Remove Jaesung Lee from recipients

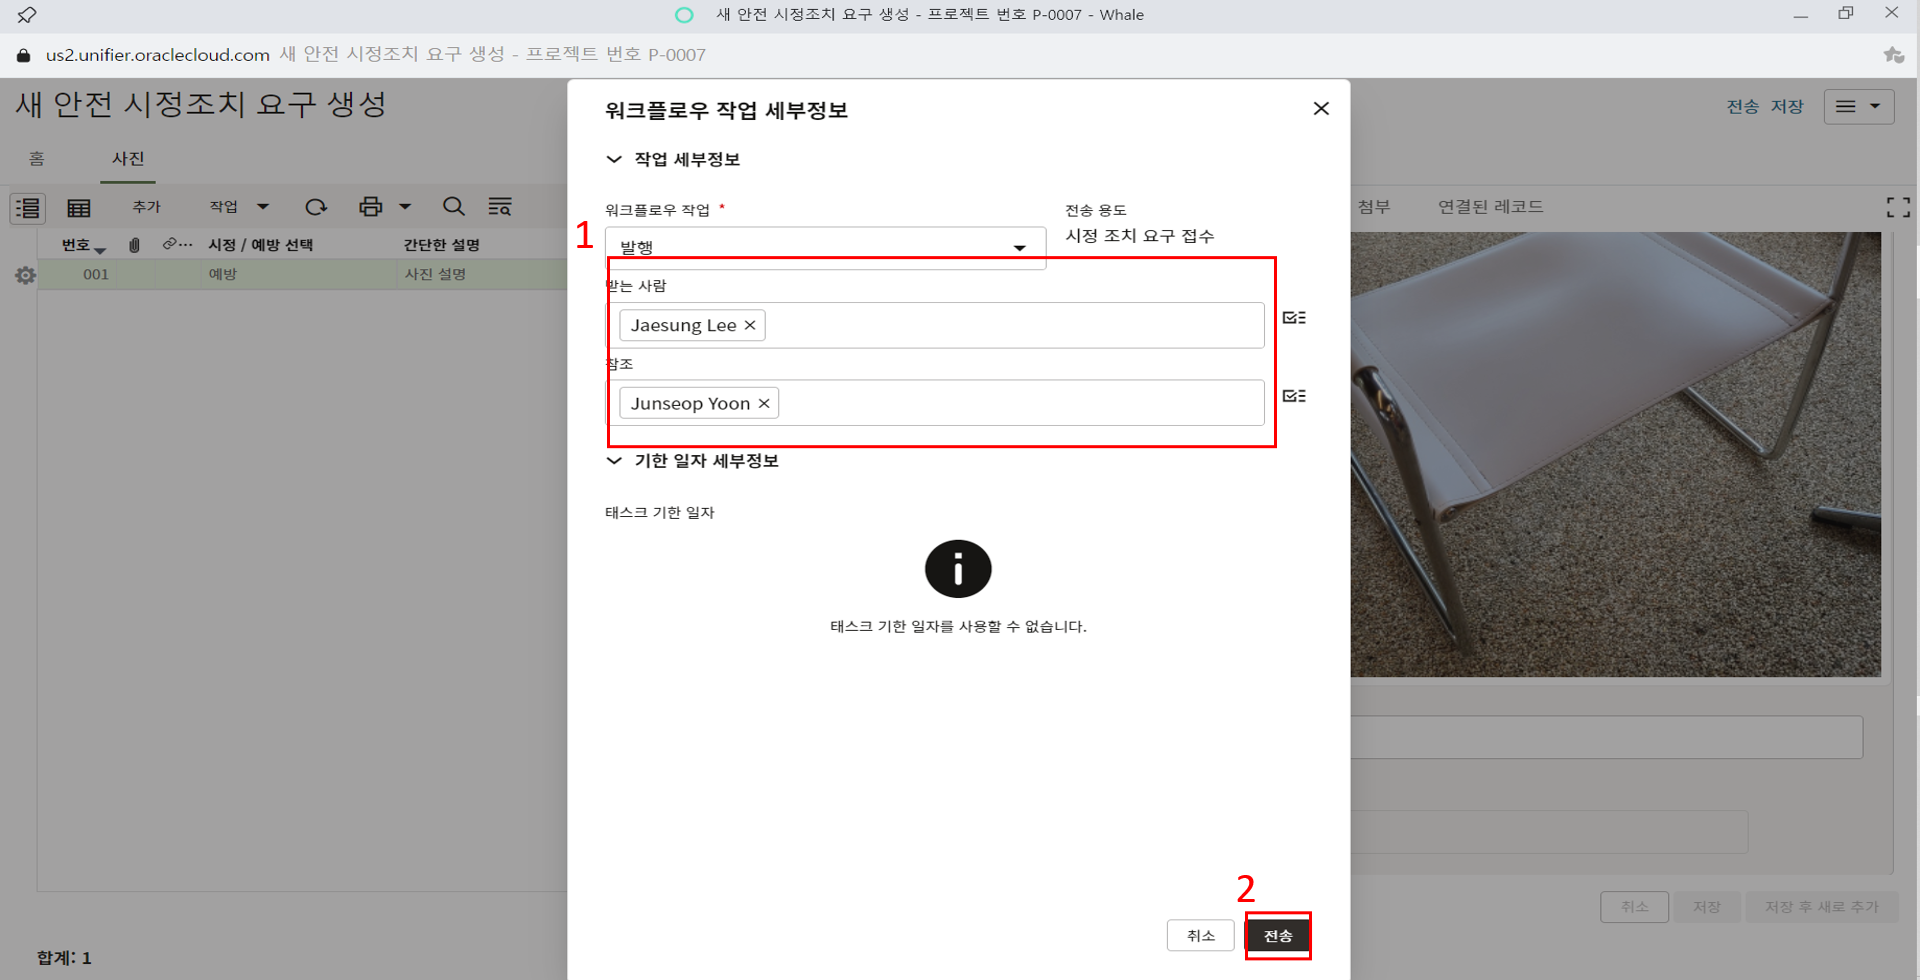point(750,325)
